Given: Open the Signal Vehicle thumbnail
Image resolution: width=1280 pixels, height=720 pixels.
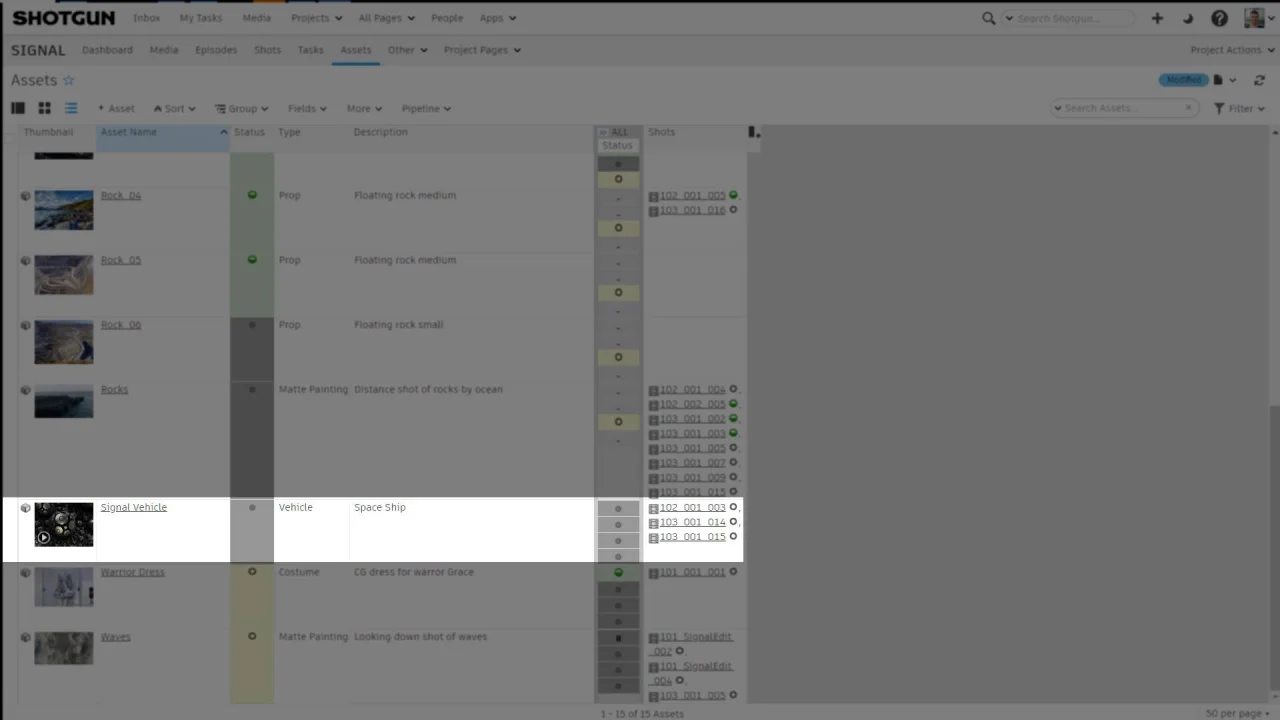Looking at the screenshot, I should point(64,525).
